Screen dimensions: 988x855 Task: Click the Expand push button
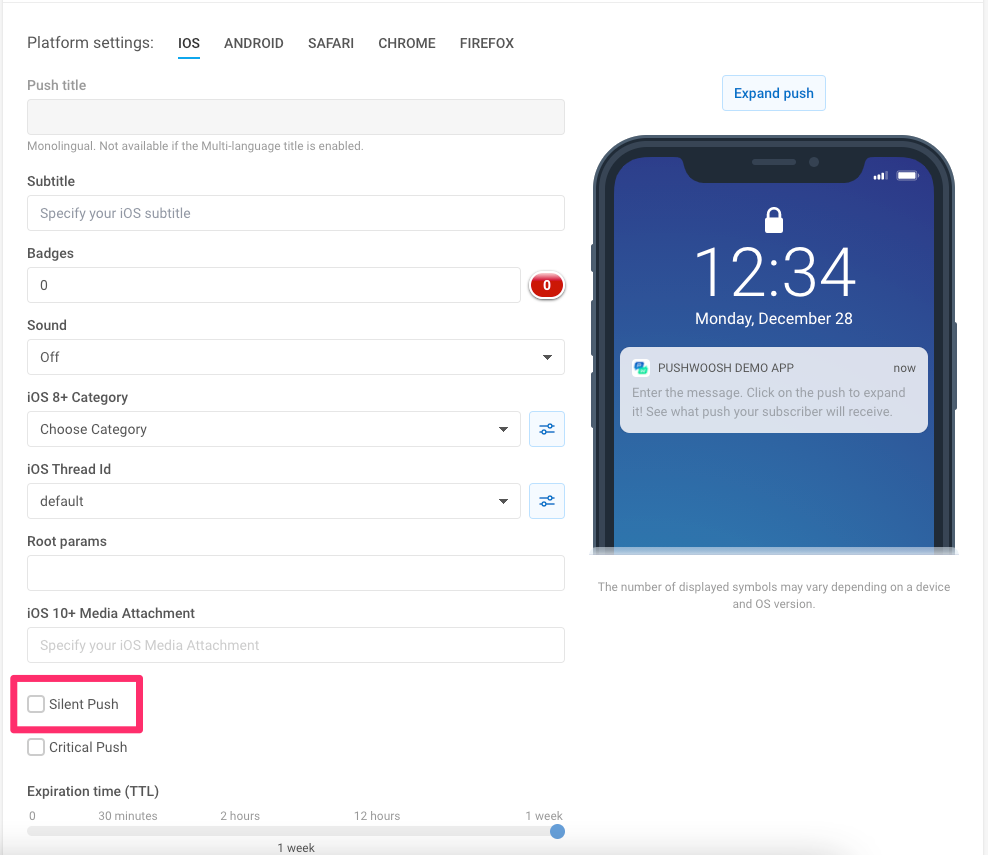coord(773,93)
